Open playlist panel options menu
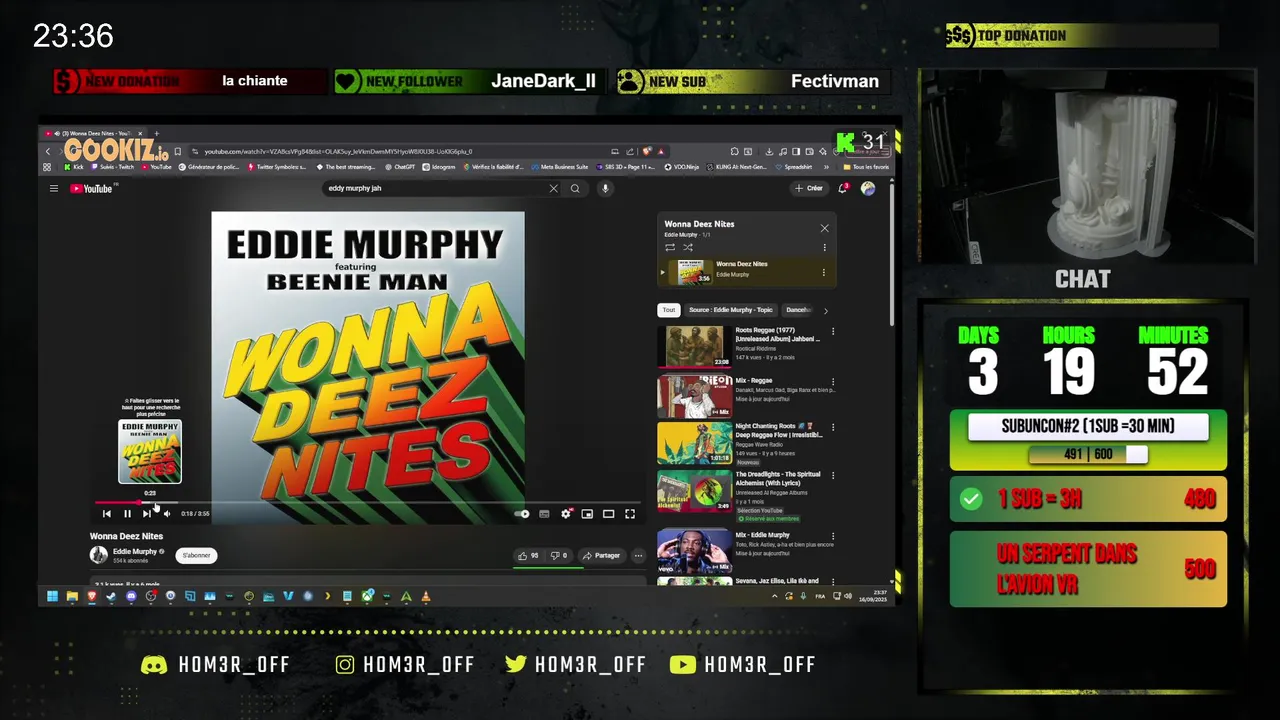This screenshot has width=1280, height=720. point(825,247)
